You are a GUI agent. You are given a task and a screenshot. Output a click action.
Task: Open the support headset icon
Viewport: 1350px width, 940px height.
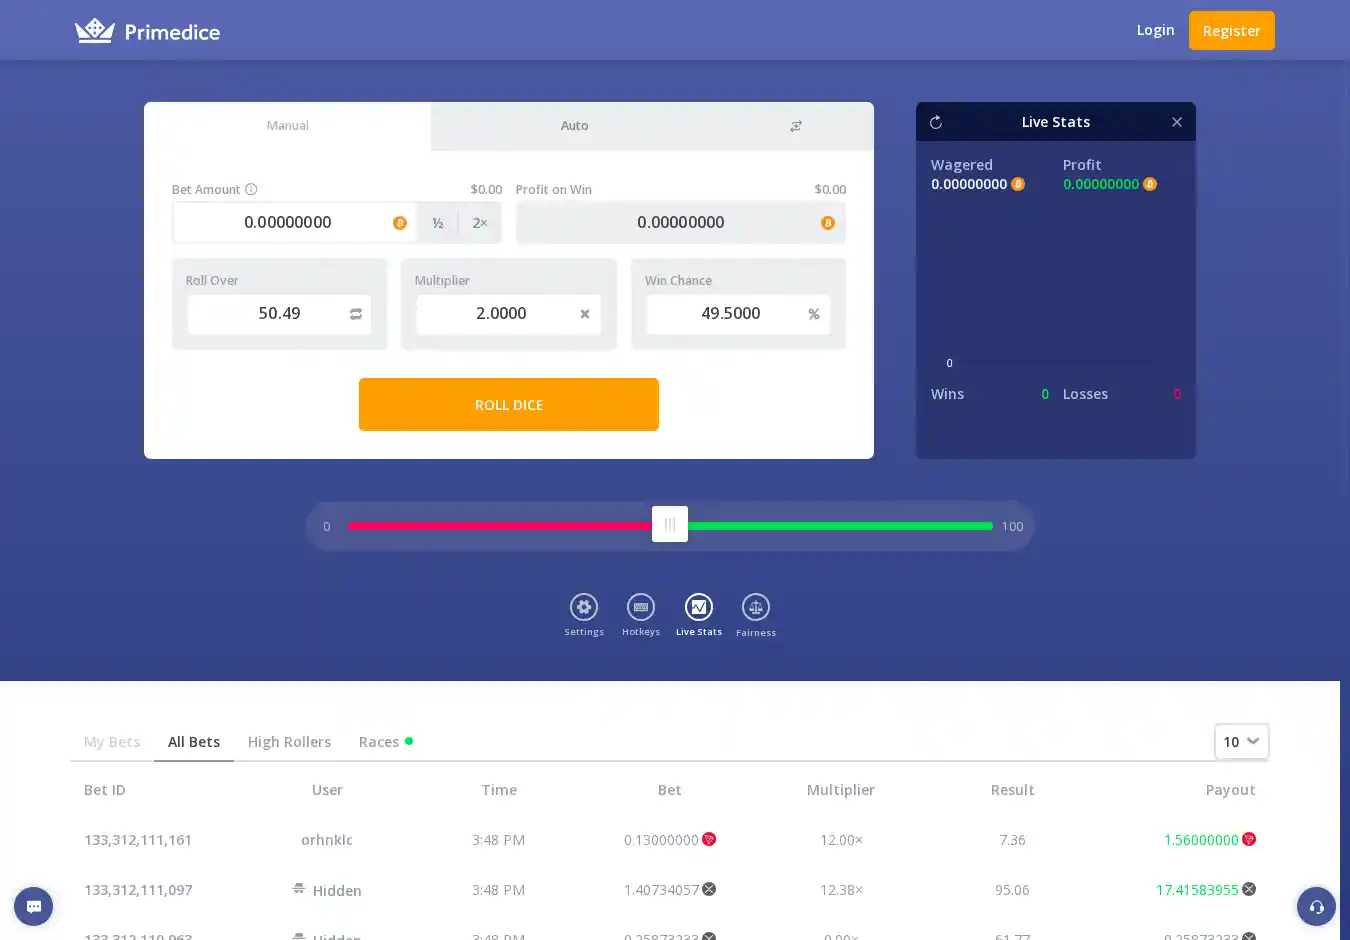click(x=1316, y=907)
